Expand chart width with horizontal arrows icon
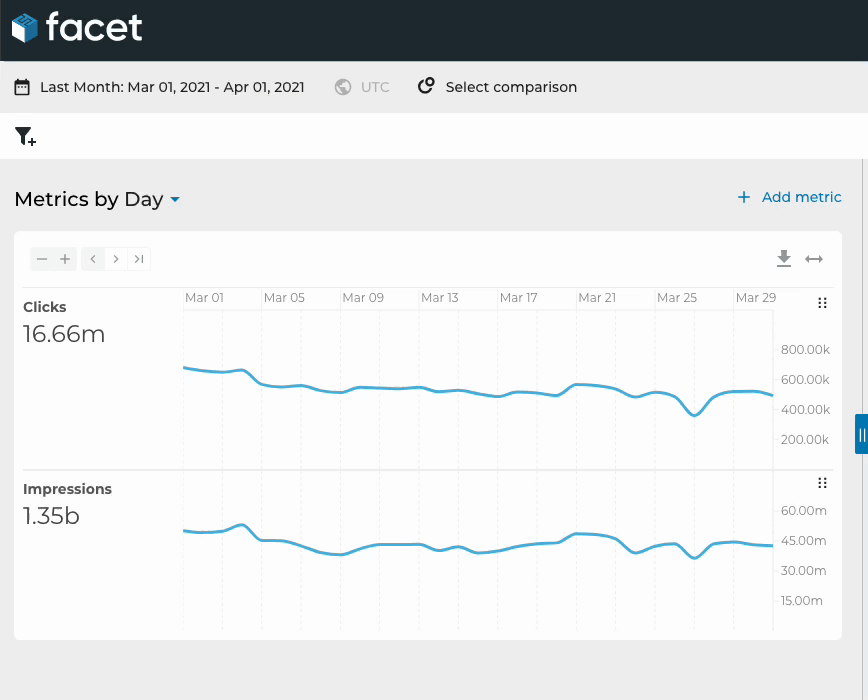This screenshot has height=700, width=868. tap(814, 259)
